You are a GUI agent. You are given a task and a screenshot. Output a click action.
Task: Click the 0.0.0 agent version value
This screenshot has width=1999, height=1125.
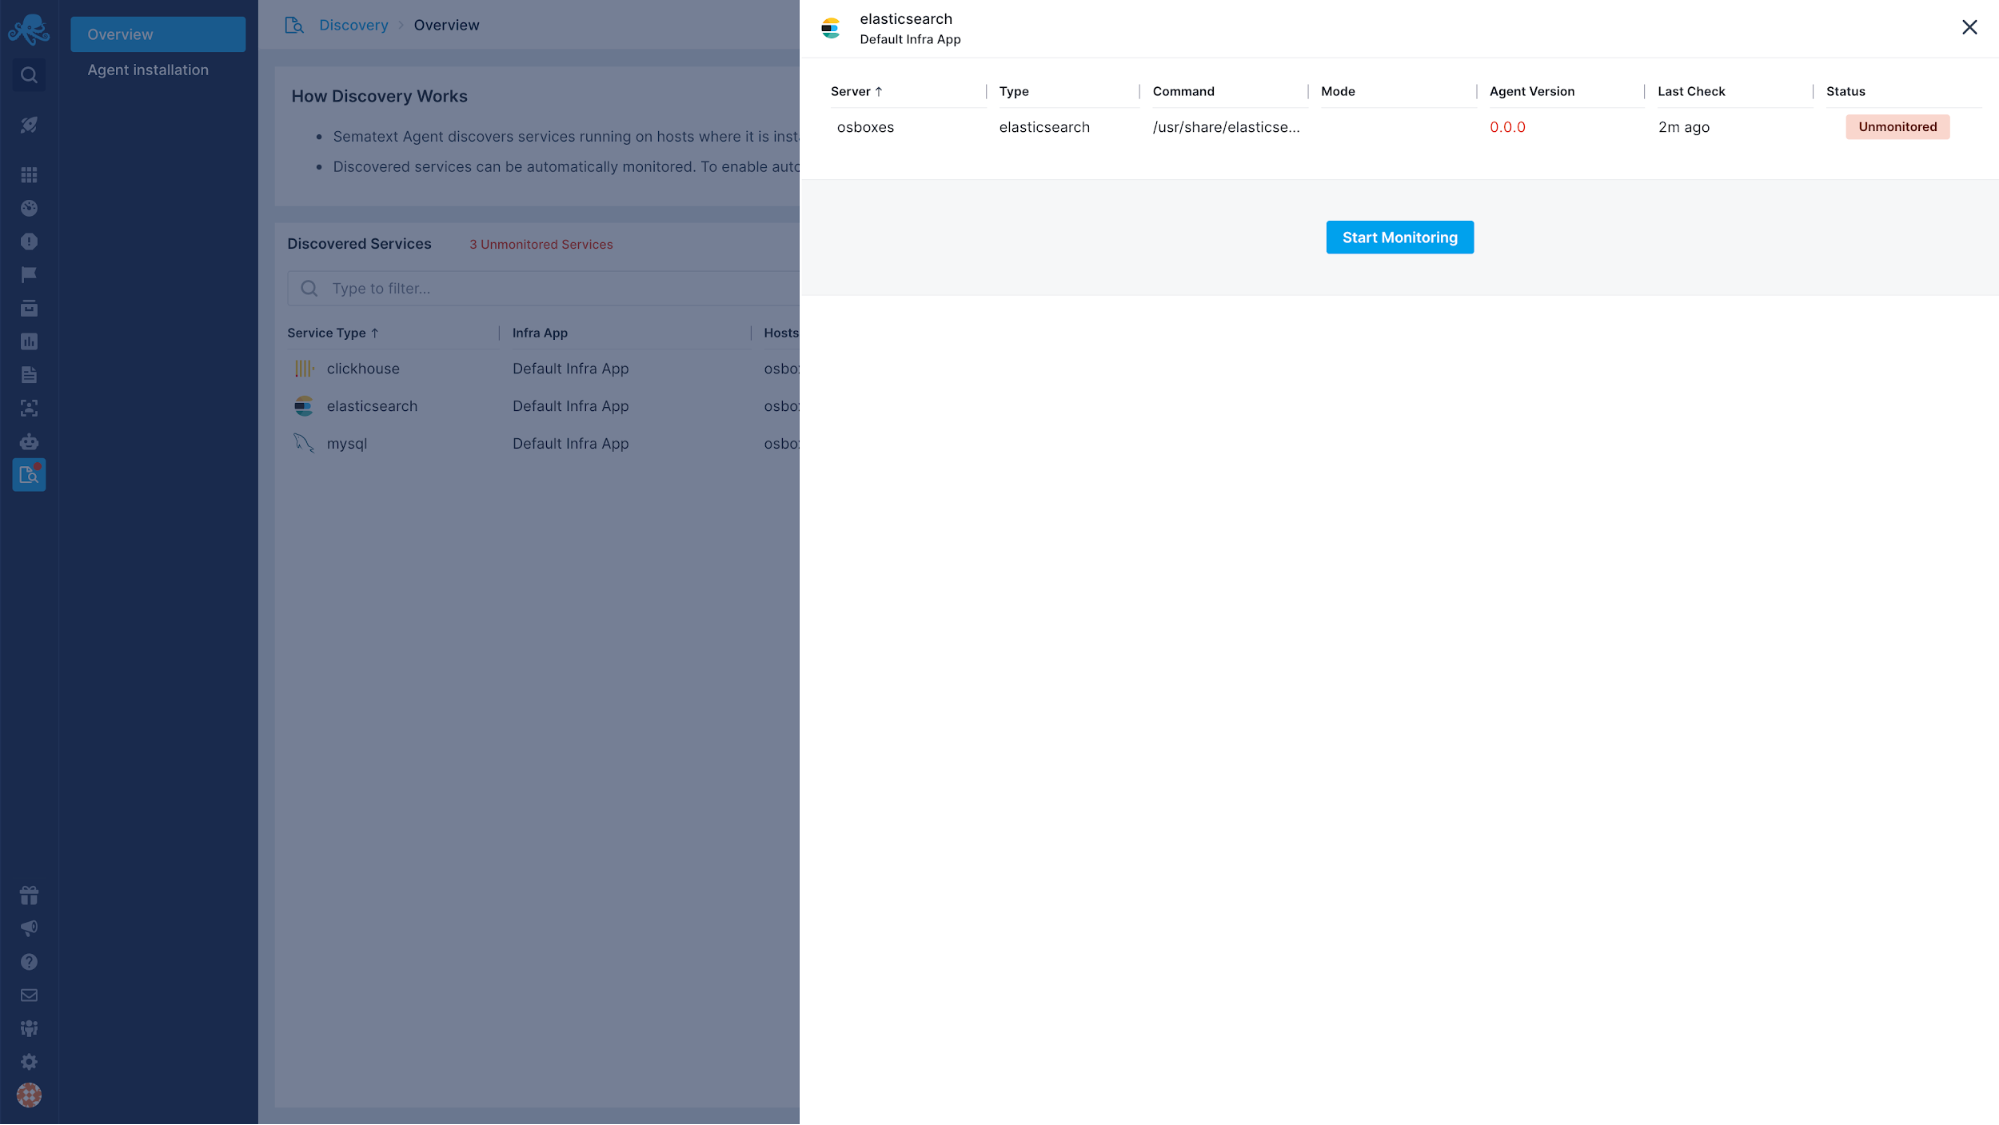[x=1507, y=127]
